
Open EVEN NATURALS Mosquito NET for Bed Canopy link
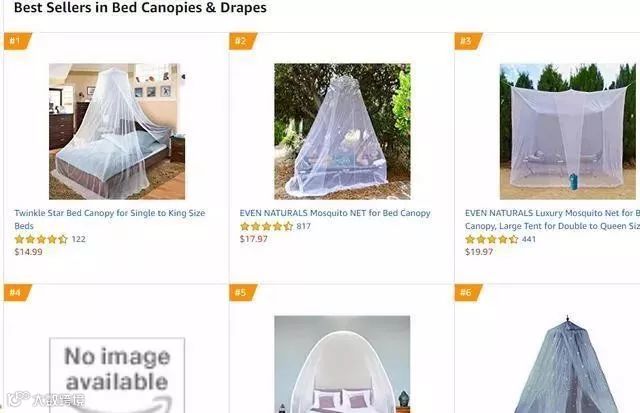[335, 213]
